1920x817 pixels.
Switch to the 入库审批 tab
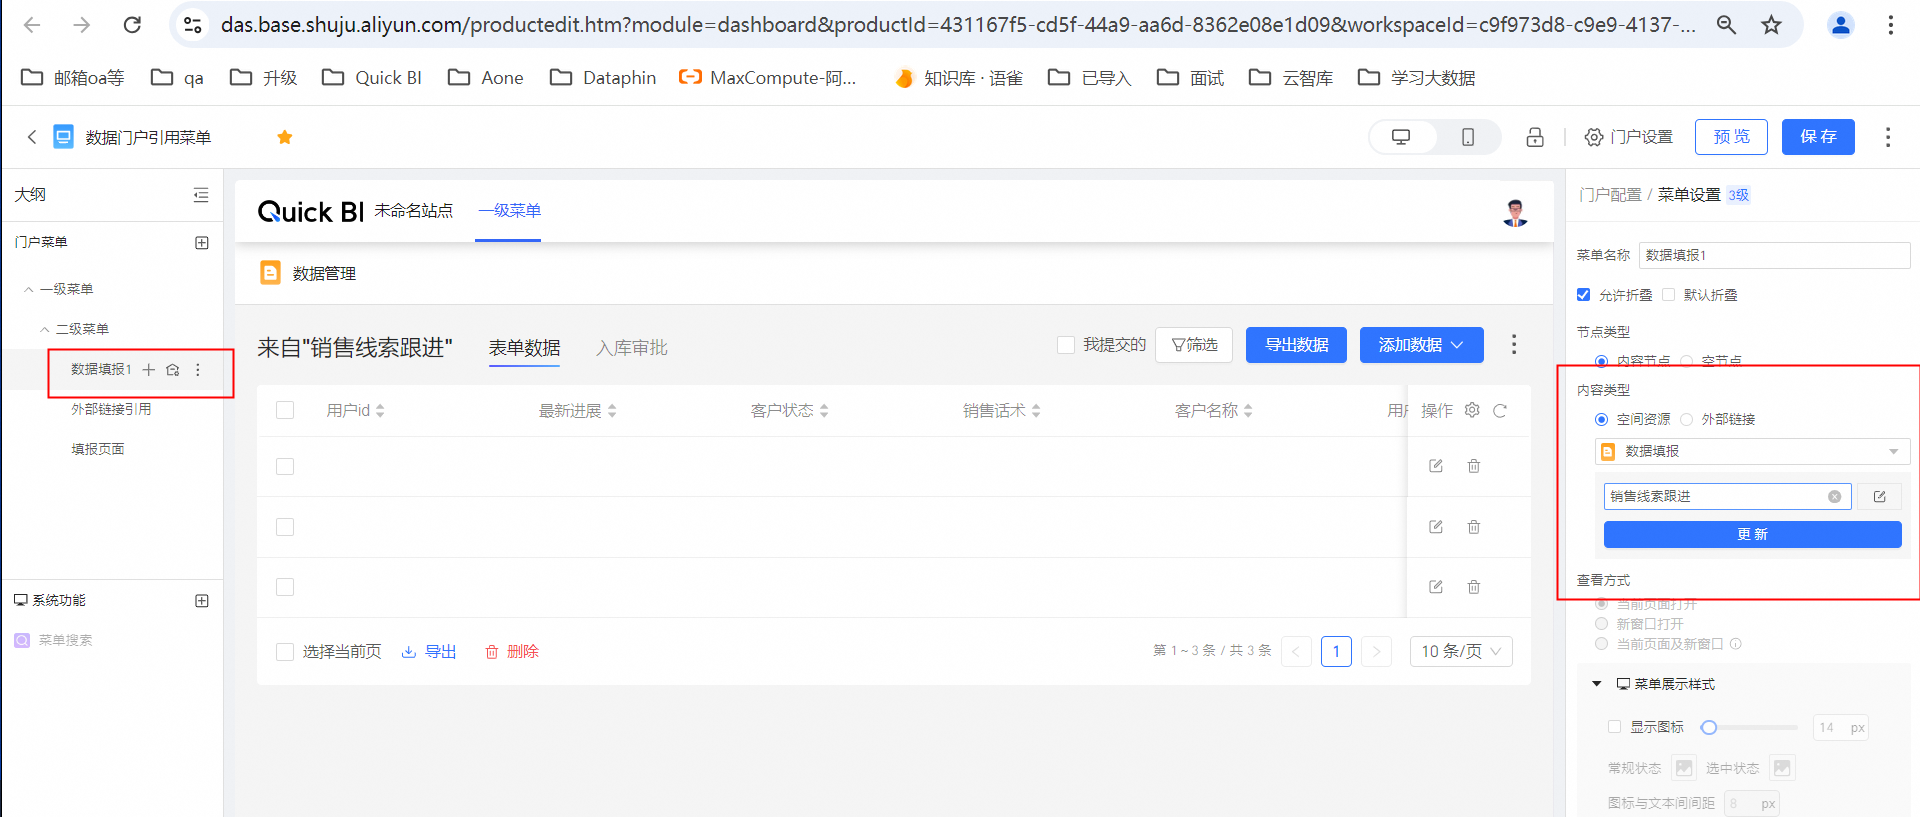point(631,348)
